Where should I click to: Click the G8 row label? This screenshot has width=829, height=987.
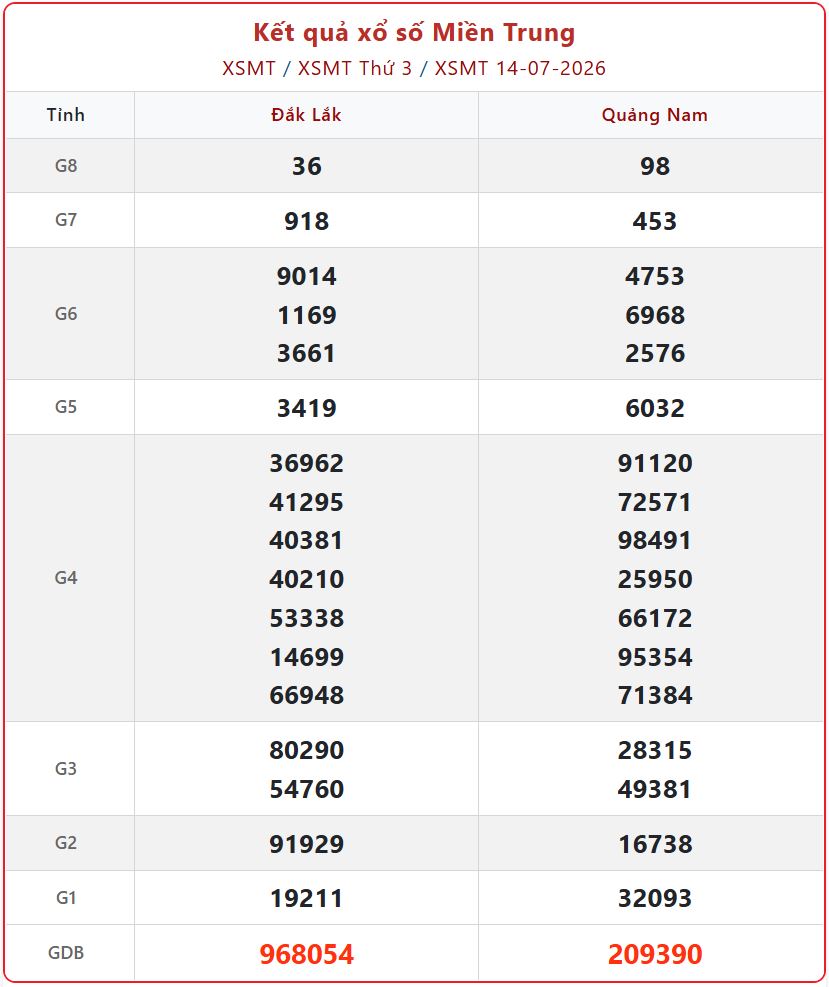66,166
